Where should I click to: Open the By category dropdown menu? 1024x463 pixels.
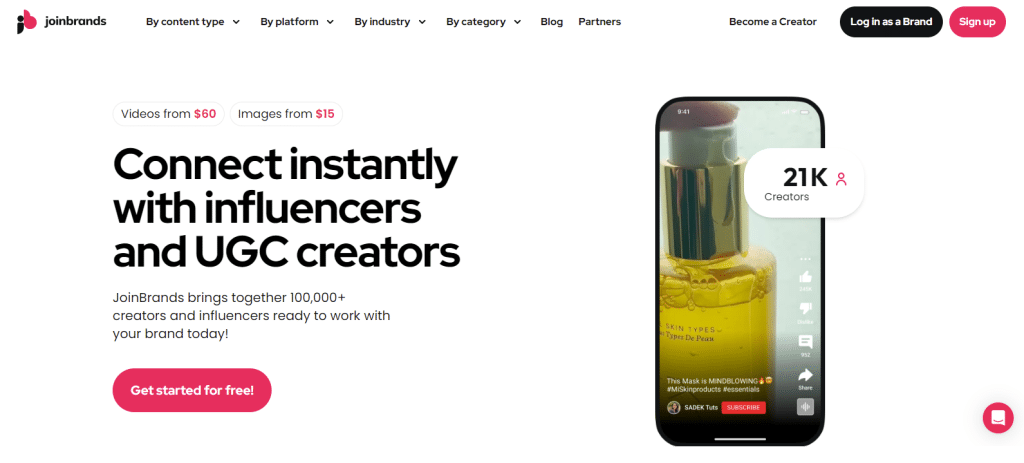(x=484, y=22)
